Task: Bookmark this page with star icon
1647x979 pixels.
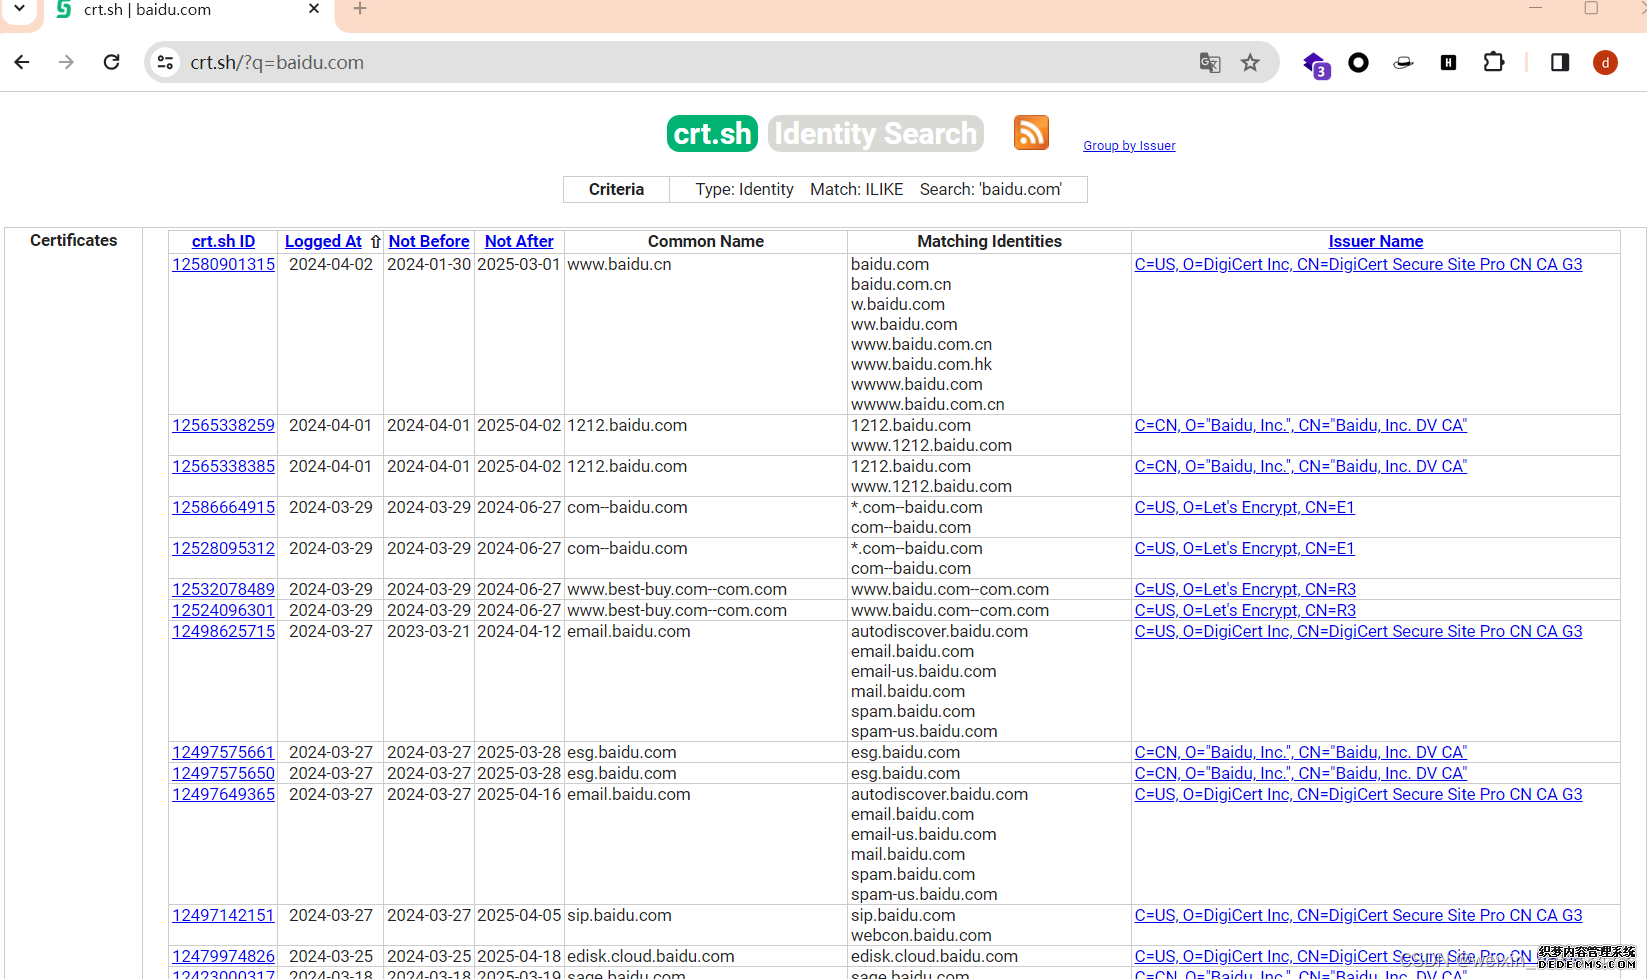Action: (1250, 63)
